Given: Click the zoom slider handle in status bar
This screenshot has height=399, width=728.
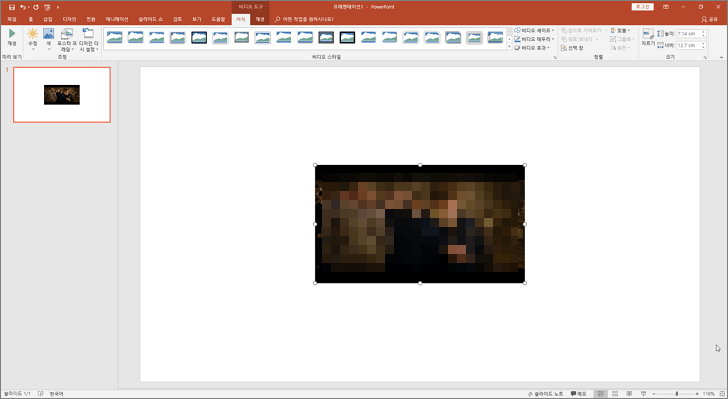Looking at the screenshot, I should click(x=677, y=393).
